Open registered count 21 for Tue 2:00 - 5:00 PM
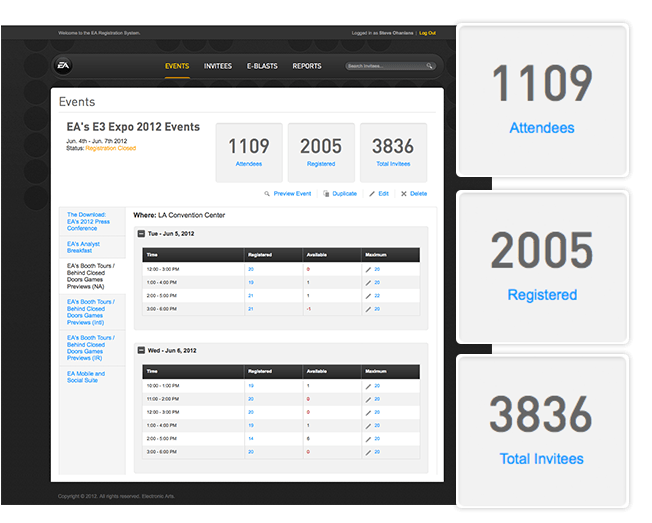This screenshot has width=652, height=523. [251, 296]
